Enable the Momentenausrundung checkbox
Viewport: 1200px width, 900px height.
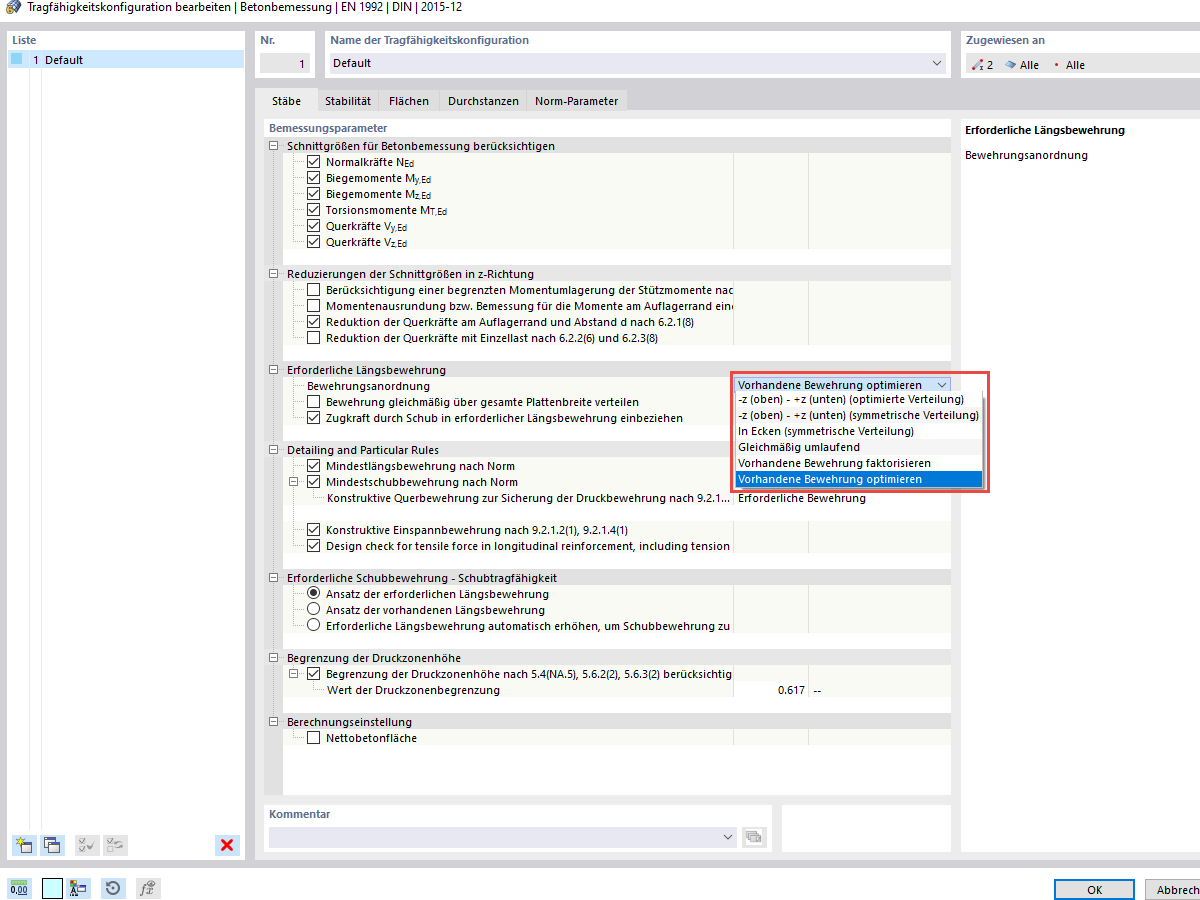[314, 306]
